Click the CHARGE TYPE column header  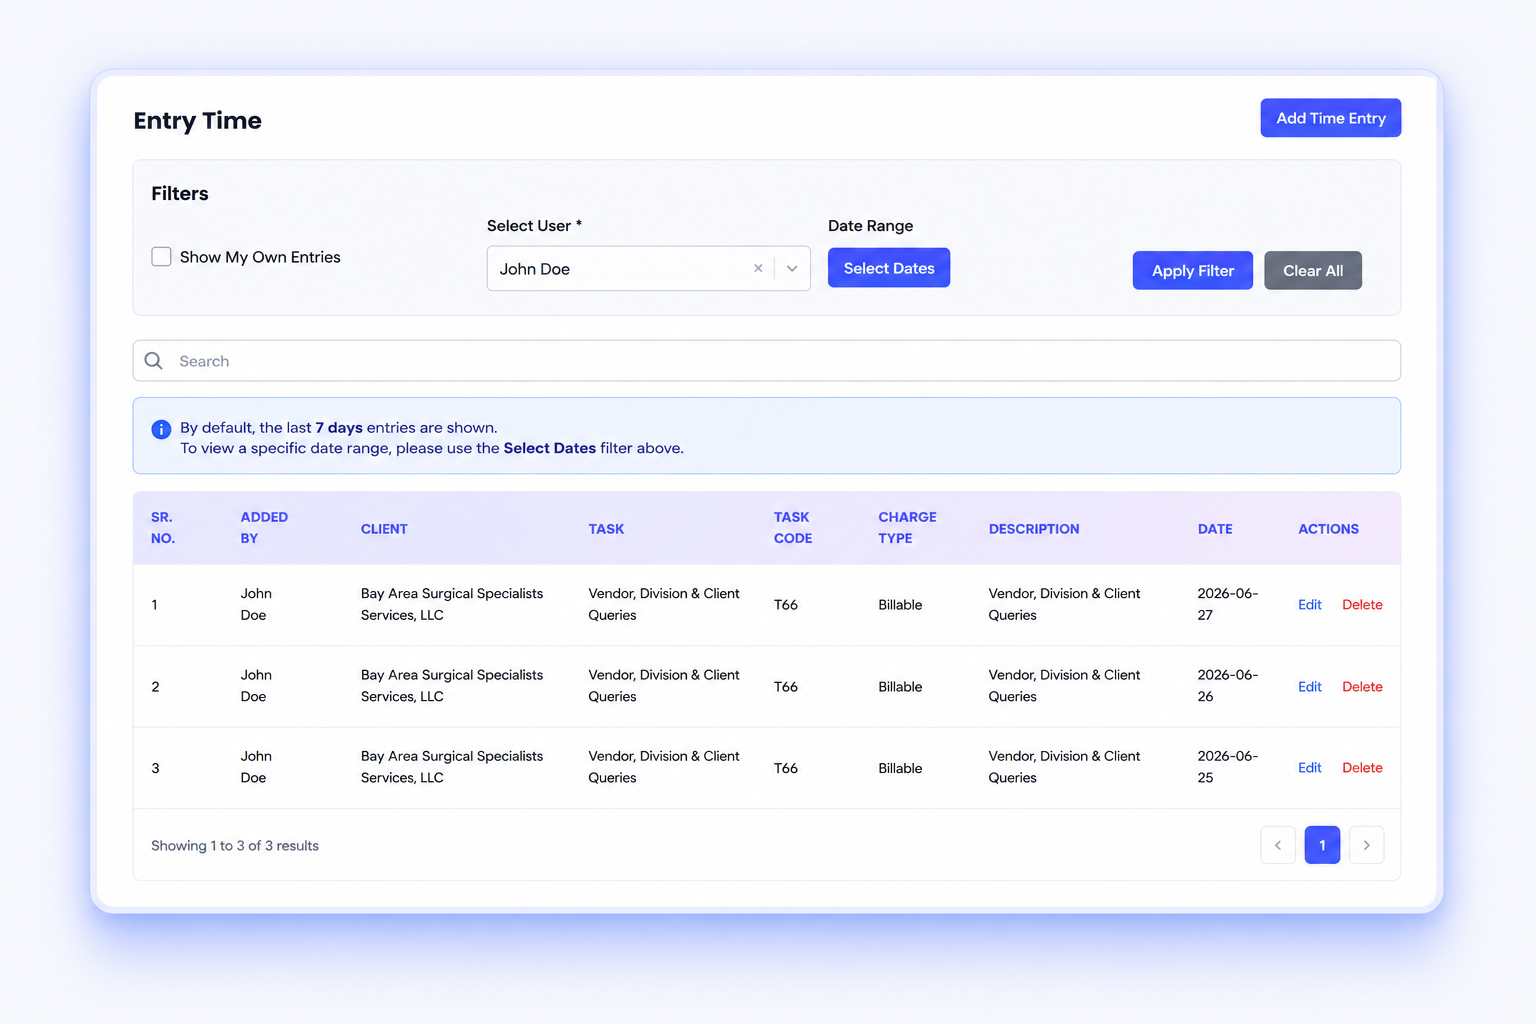coord(907,528)
